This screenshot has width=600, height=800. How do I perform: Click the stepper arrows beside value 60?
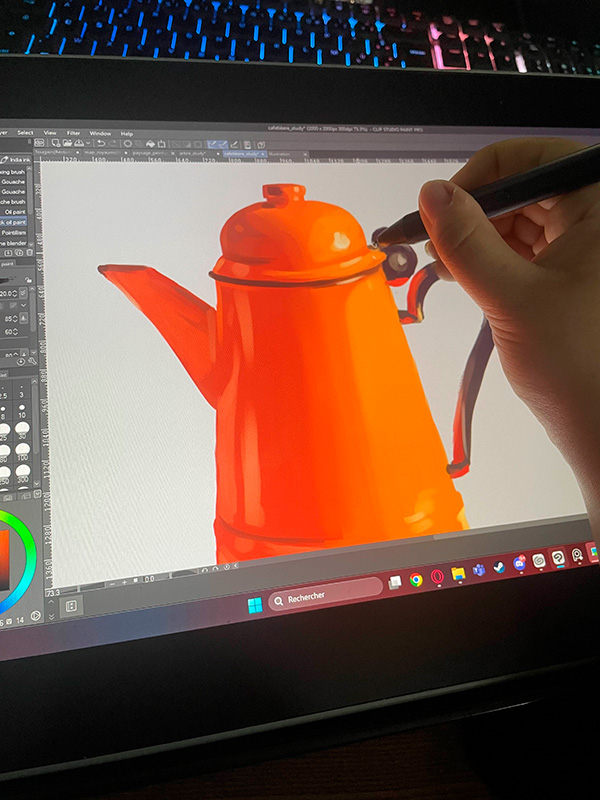pyautogui.click(x=15, y=332)
